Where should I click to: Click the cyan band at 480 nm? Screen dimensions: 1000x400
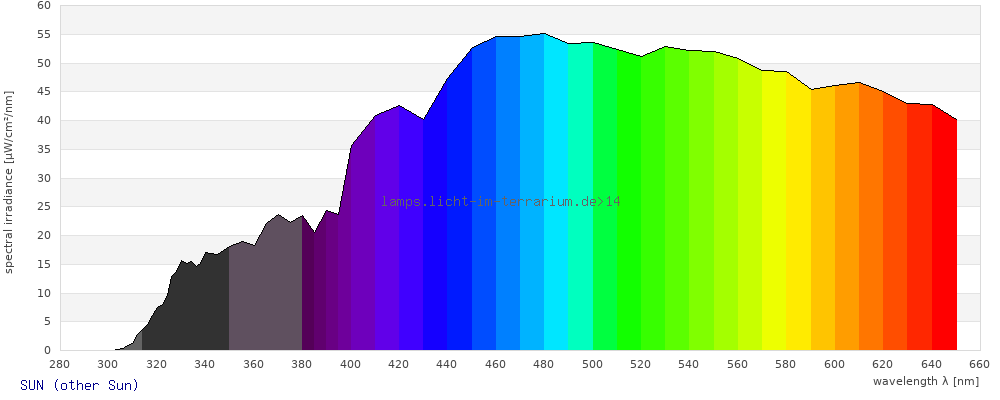point(556,200)
